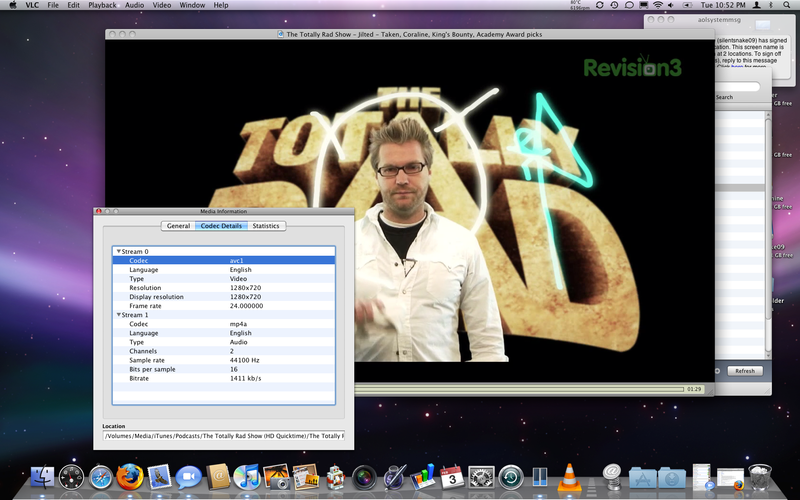
Task: Select the Frame rate 24.000000 row
Action: click(x=223, y=306)
